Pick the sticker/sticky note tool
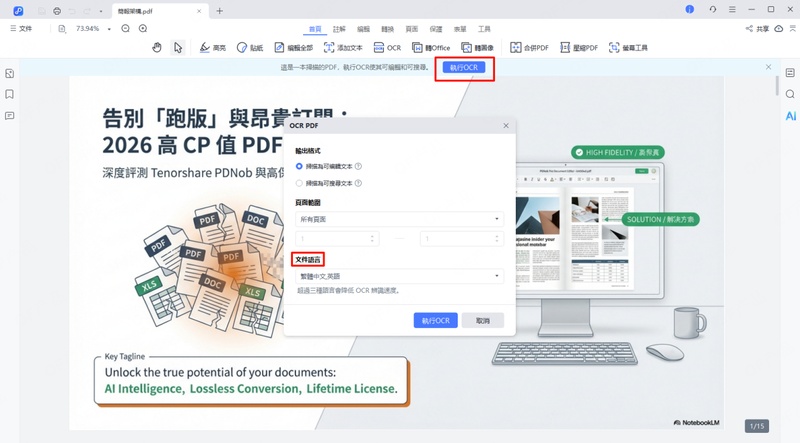 click(x=250, y=47)
